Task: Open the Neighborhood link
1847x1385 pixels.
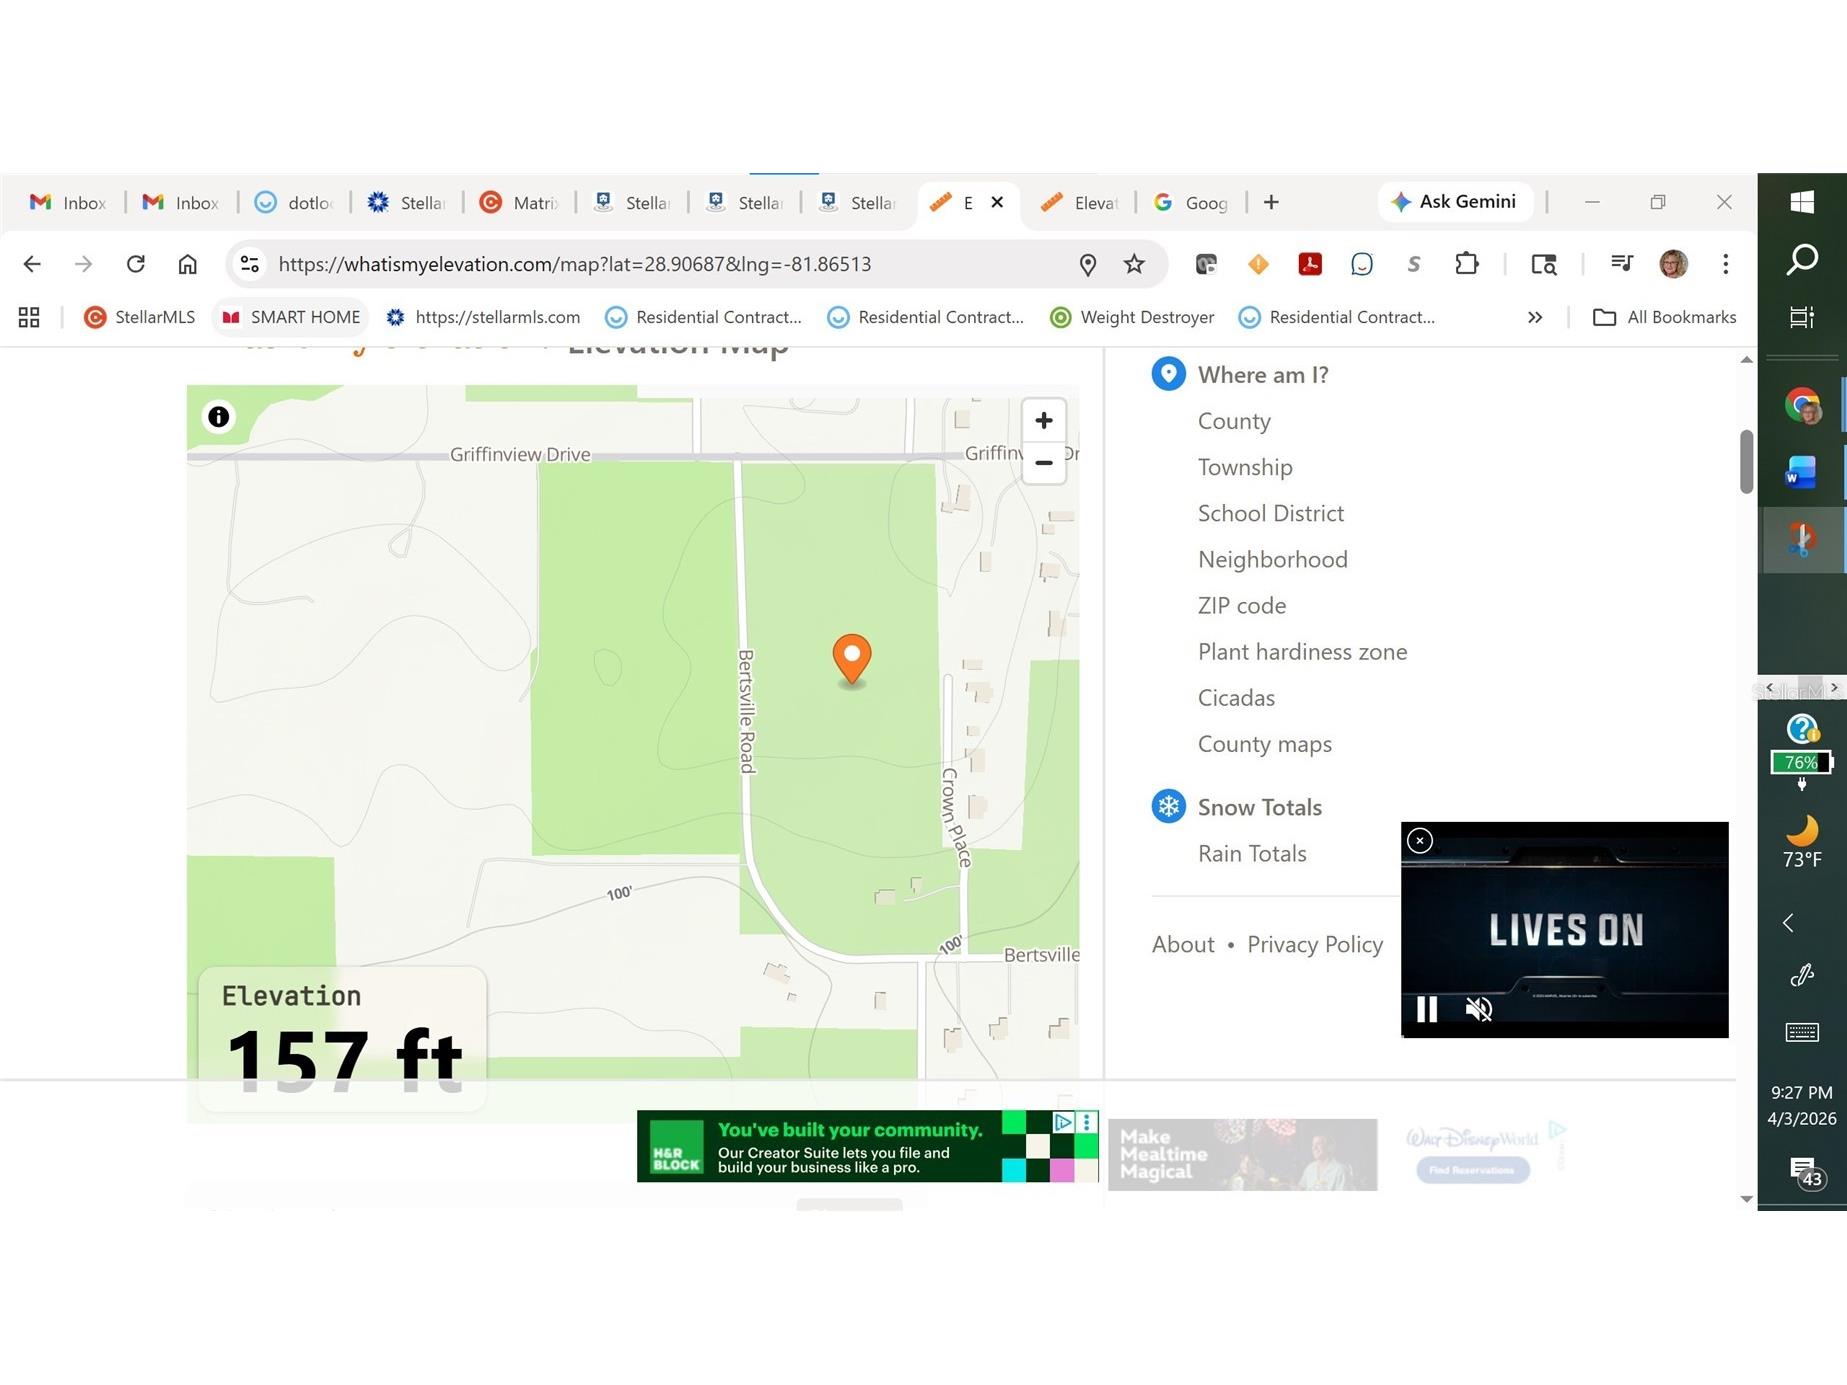Action: pos(1273,559)
